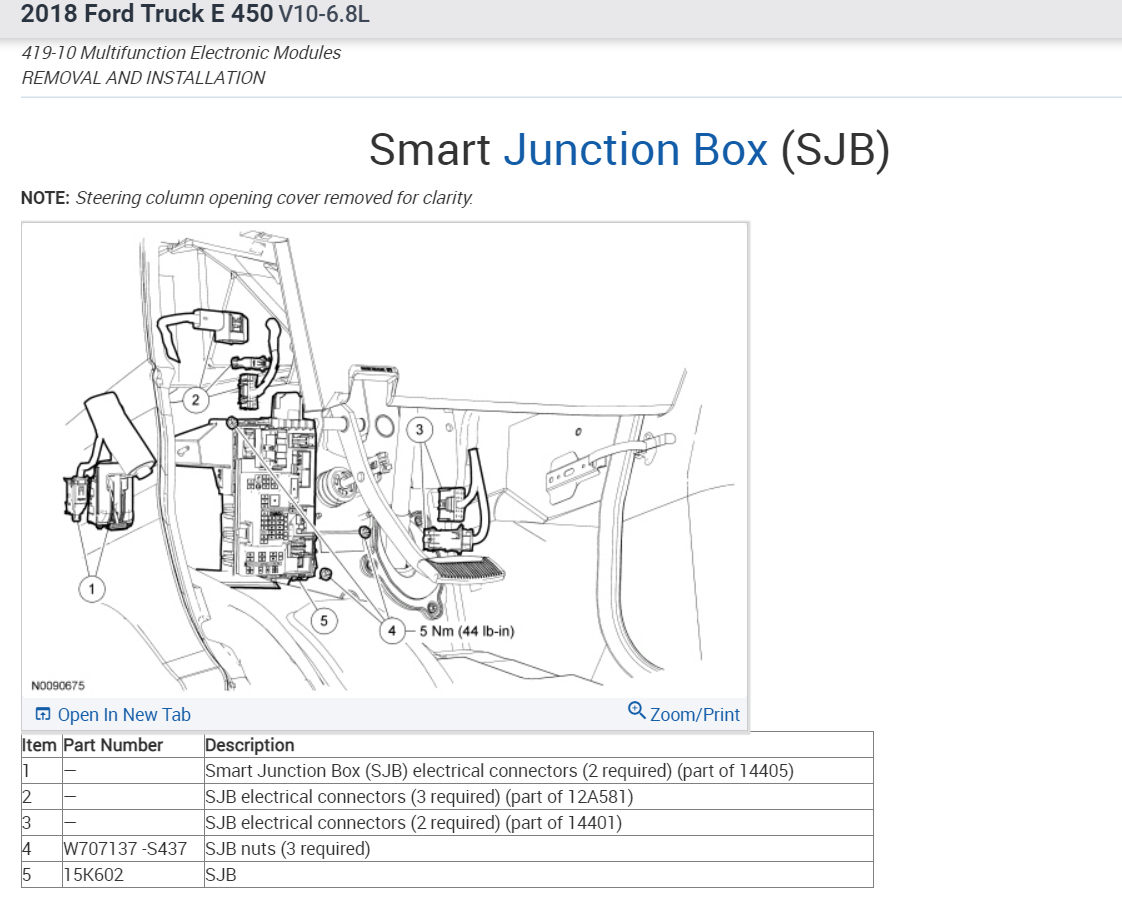Follow the Junction Box link in heading
The width and height of the screenshot is (1122, 899).
pos(635,150)
